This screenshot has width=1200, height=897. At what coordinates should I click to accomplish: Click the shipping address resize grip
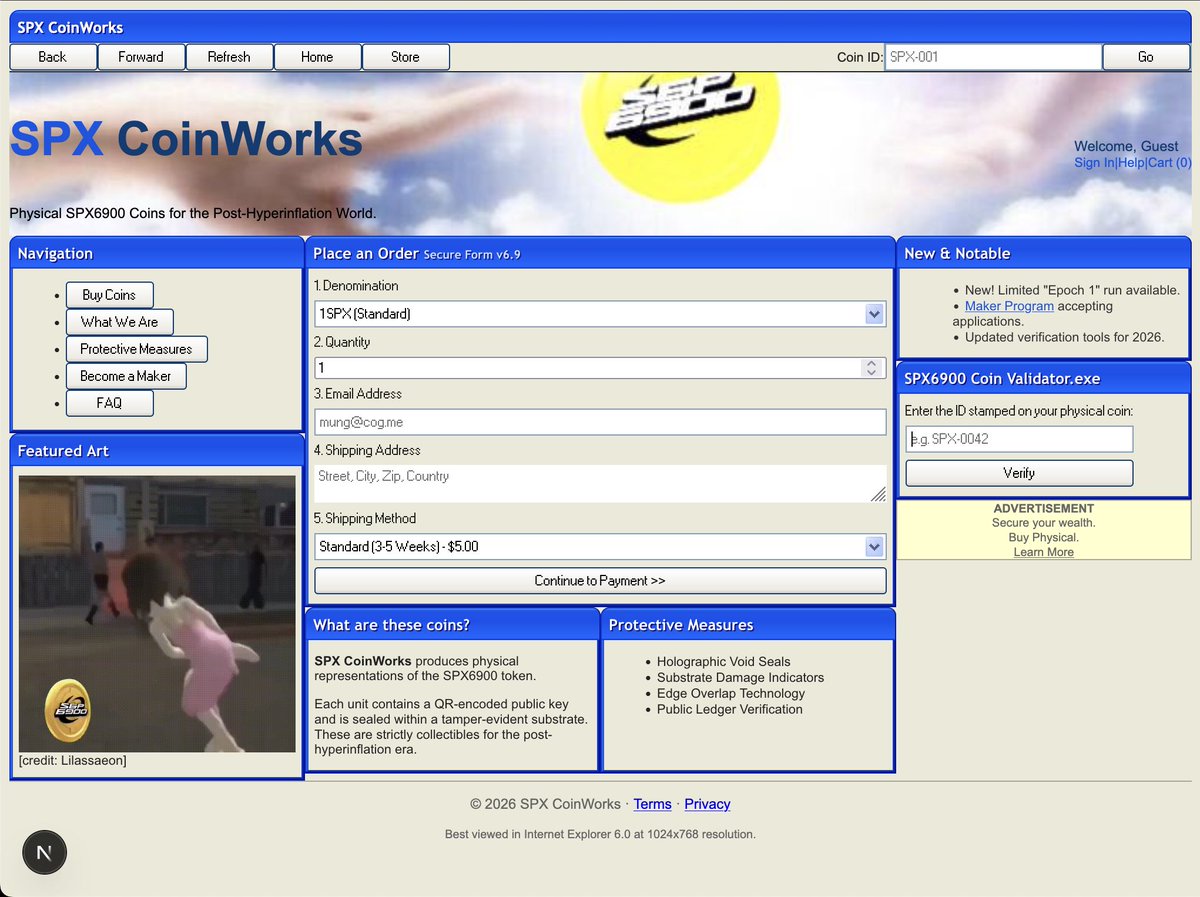tap(878, 494)
